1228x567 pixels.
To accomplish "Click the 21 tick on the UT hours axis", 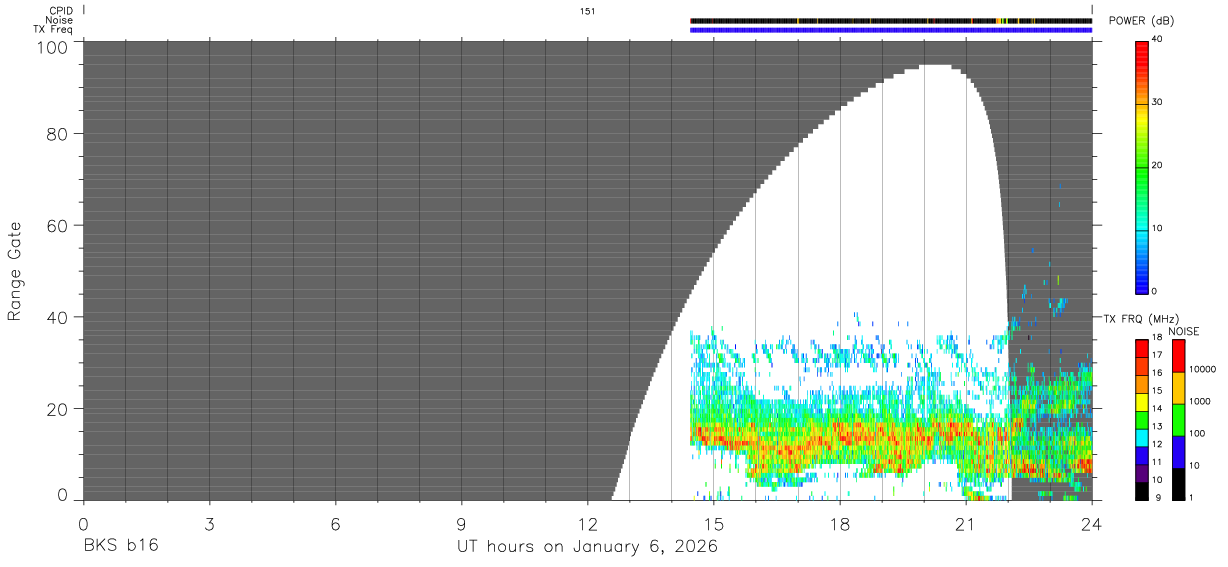I will [x=965, y=524].
